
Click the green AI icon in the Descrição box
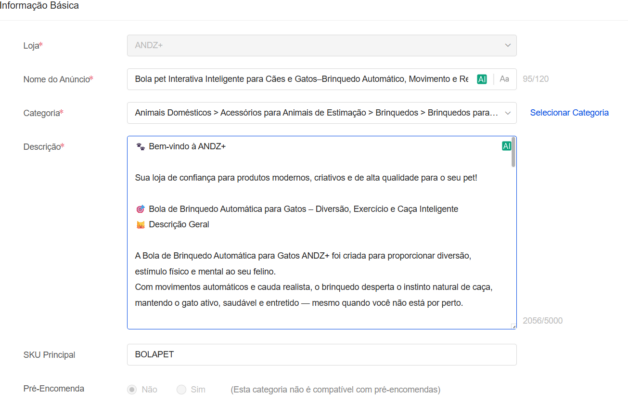(x=507, y=146)
